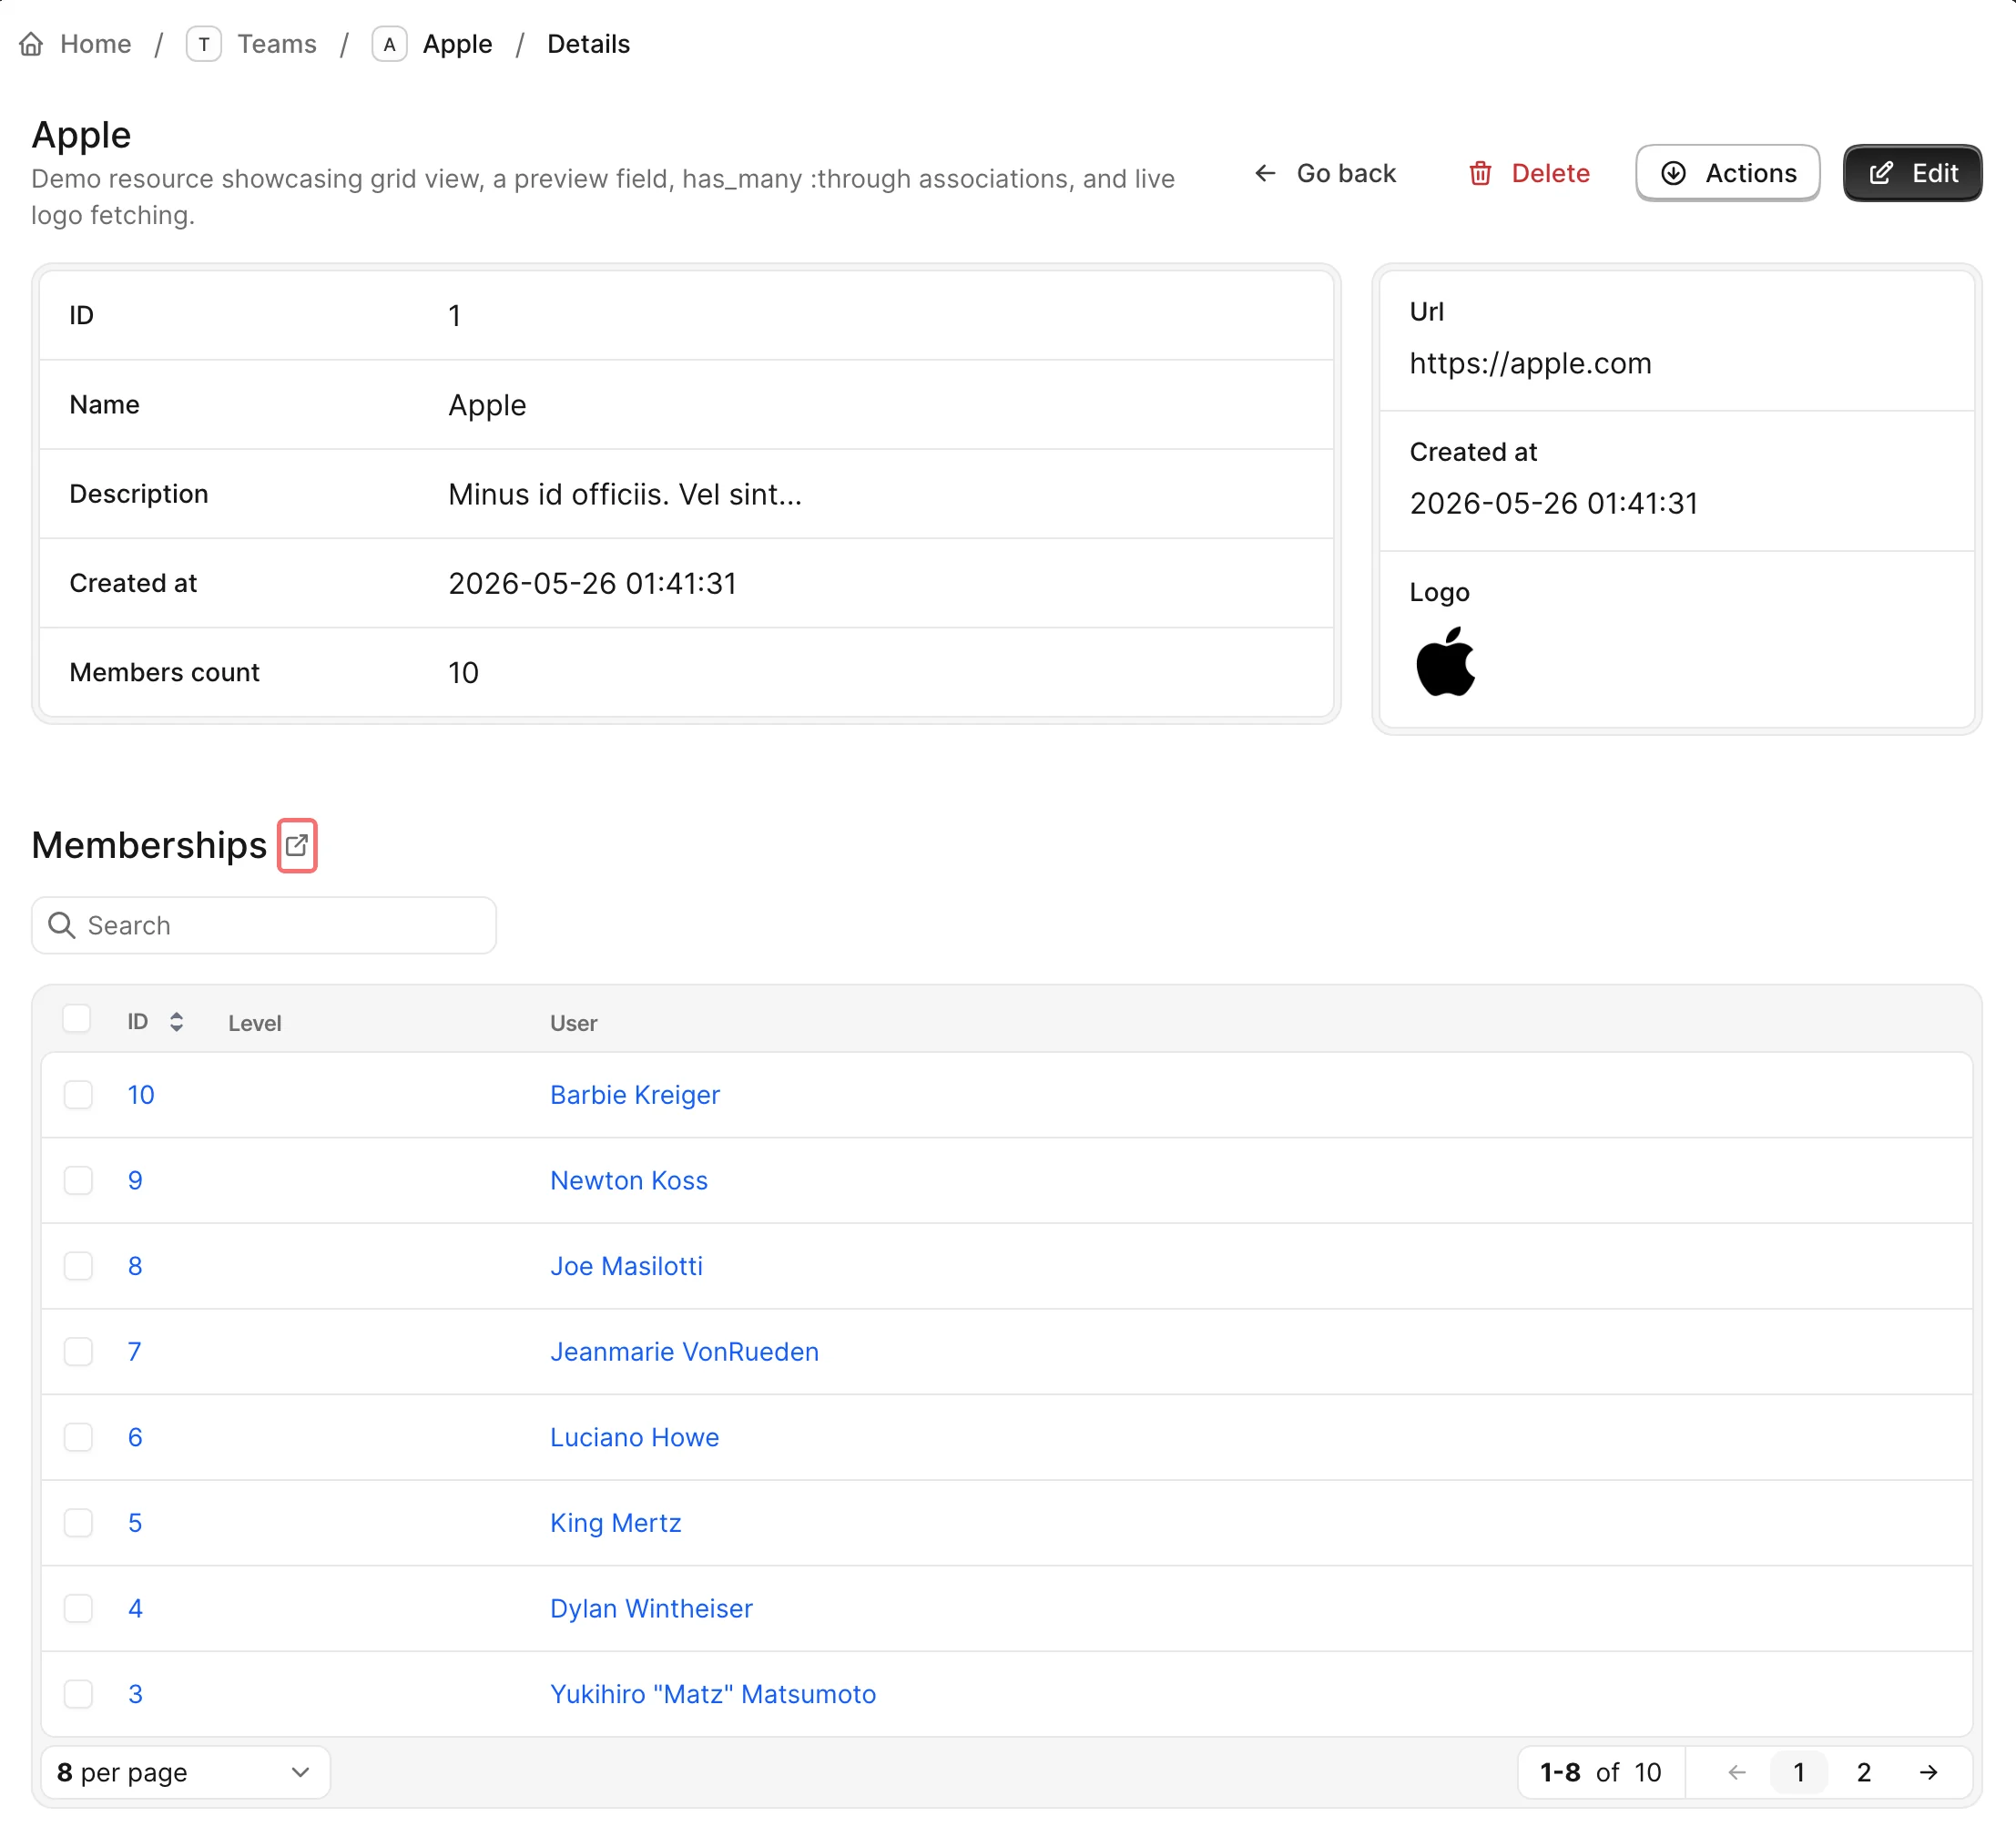Open the Apple breadcrumb link
The height and width of the screenshot is (1827, 2016).
457,44
